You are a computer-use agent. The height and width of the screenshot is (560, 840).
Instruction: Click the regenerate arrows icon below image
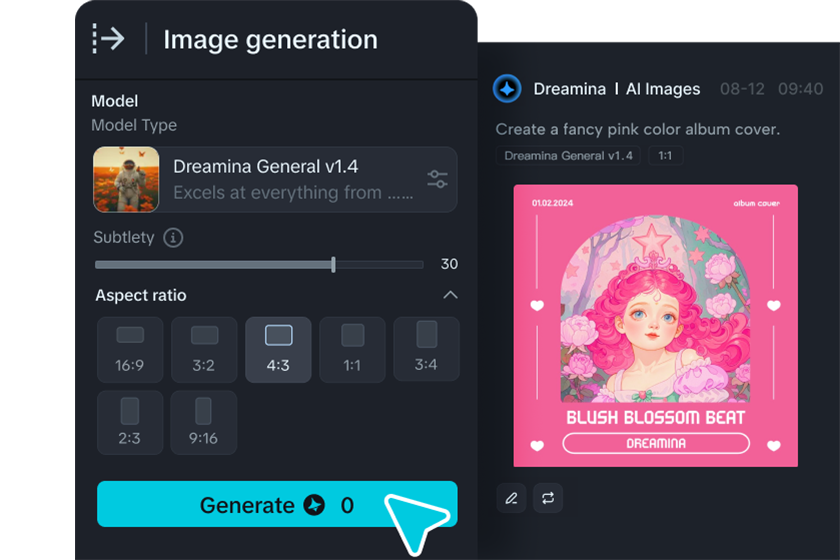[x=548, y=498]
